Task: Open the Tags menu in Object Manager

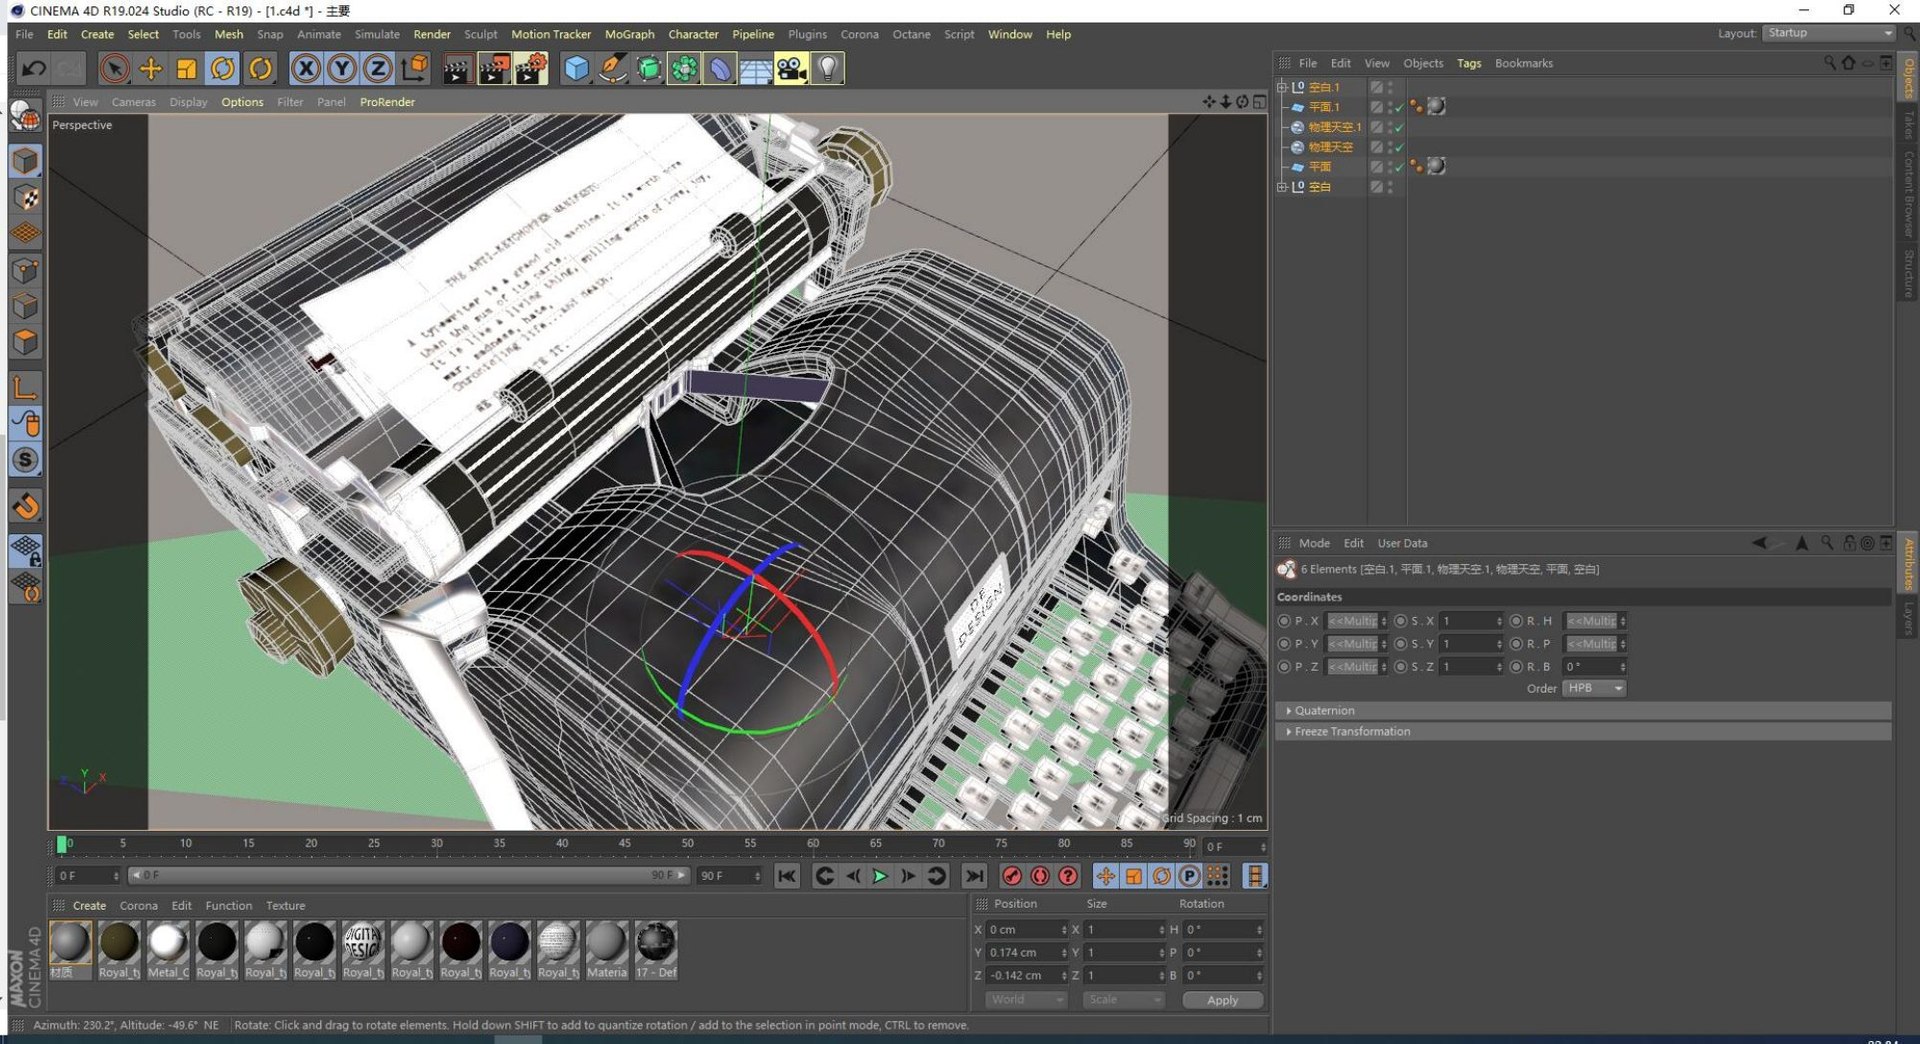Action: 1468,63
